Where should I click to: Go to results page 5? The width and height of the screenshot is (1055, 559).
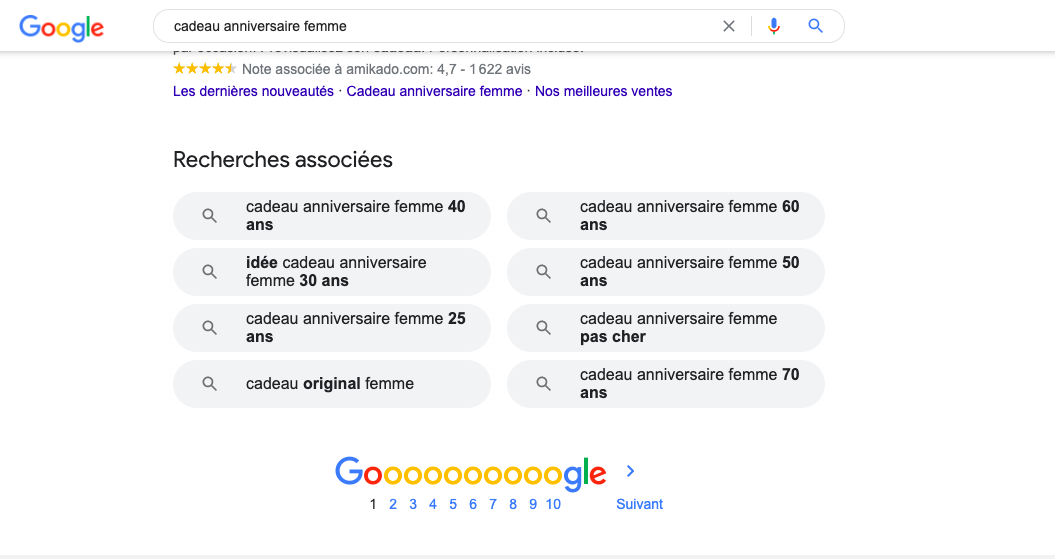coord(453,504)
